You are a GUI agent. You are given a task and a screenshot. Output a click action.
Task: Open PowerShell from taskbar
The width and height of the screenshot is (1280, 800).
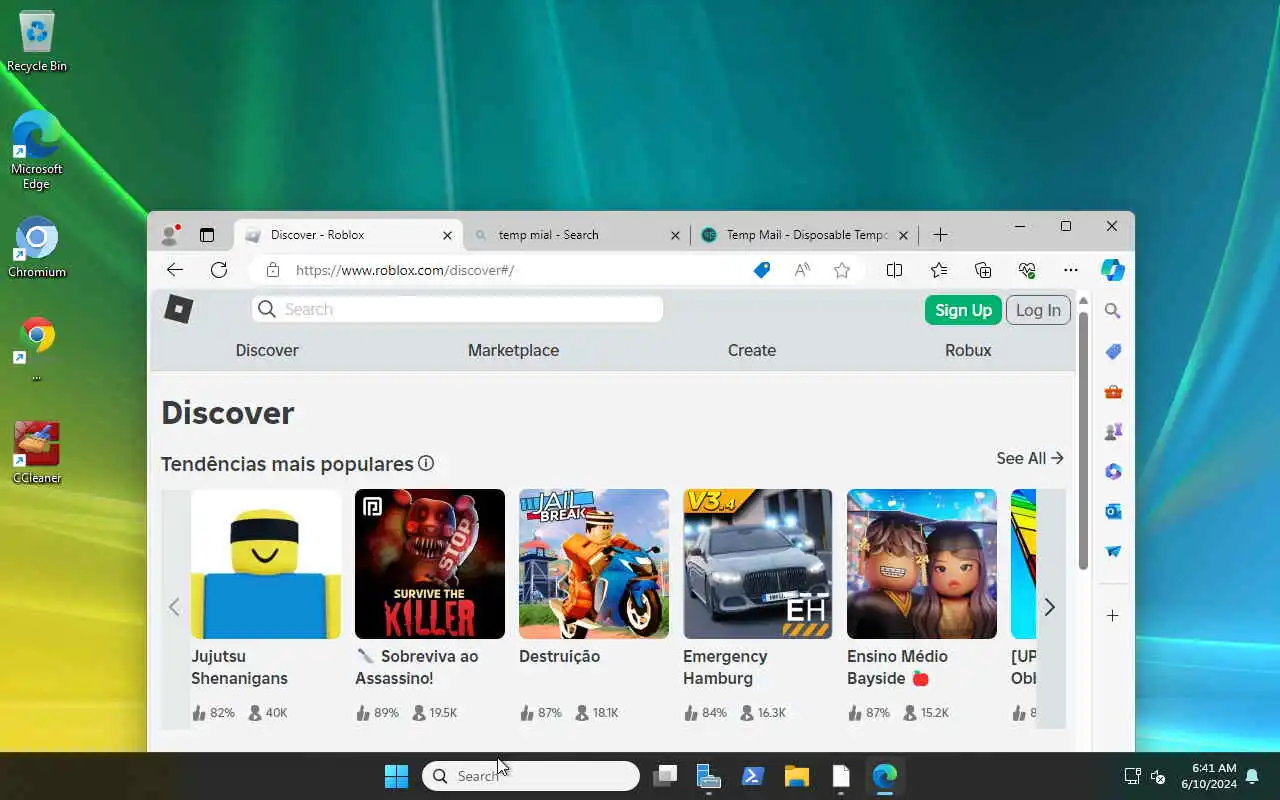click(x=753, y=776)
